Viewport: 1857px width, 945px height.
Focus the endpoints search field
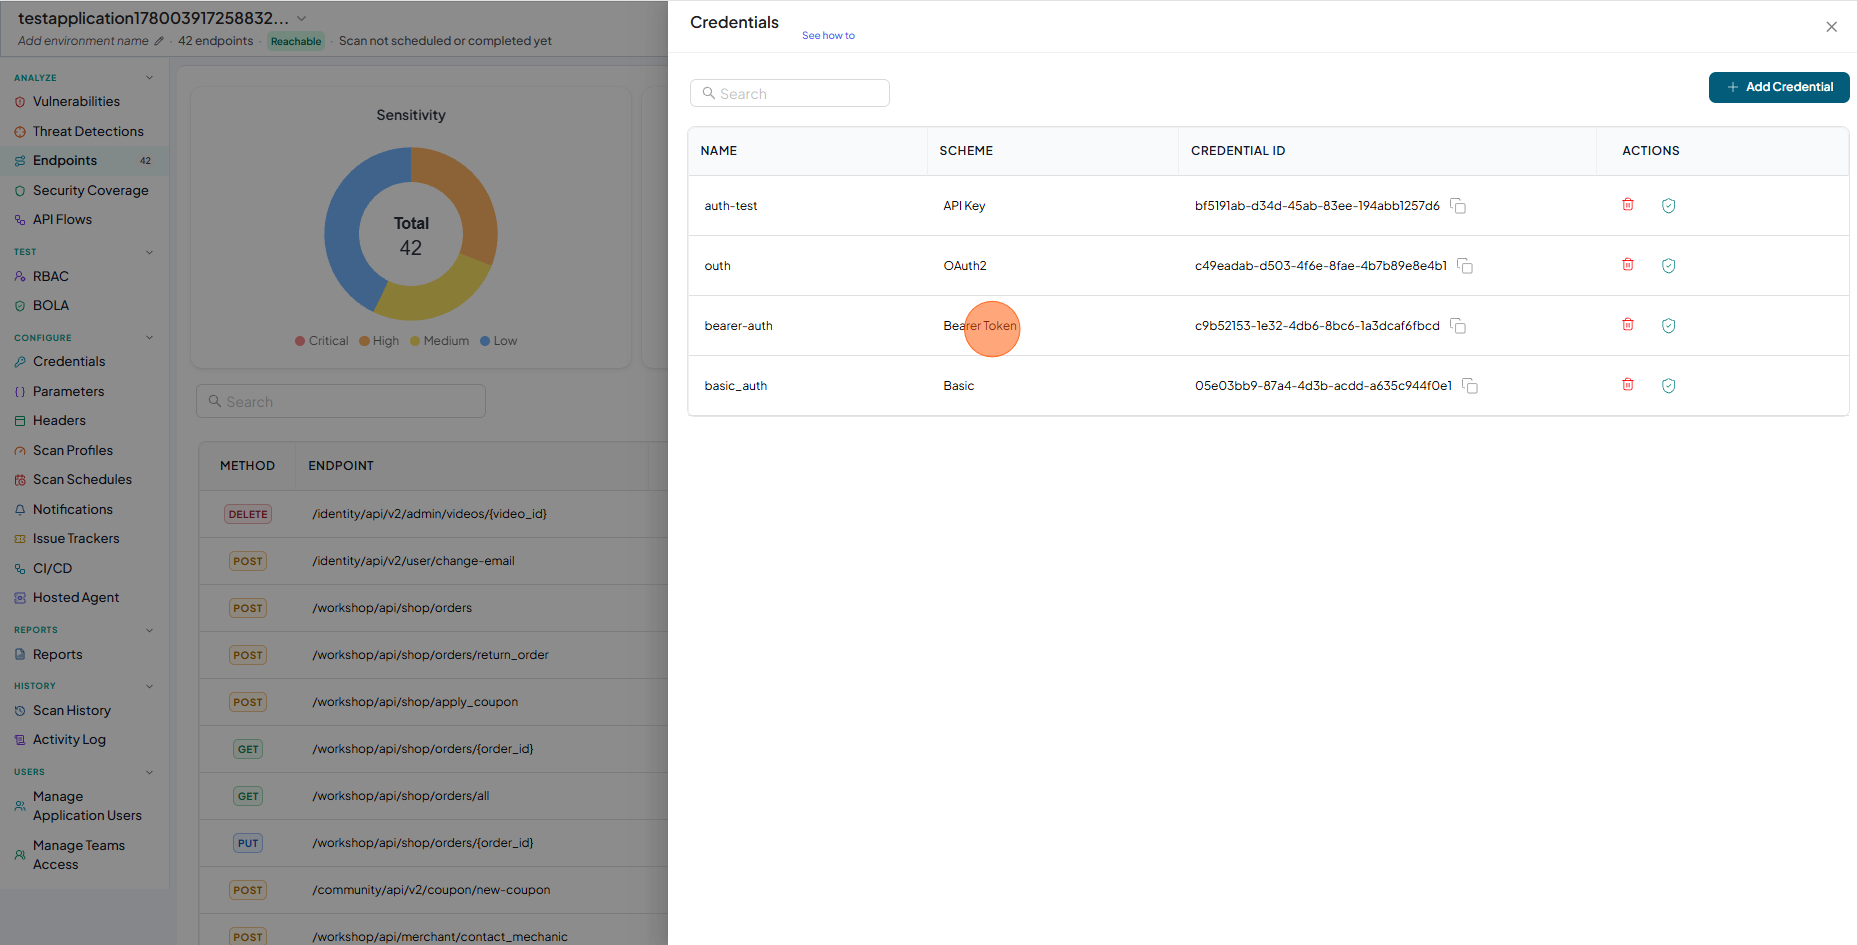pos(341,401)
